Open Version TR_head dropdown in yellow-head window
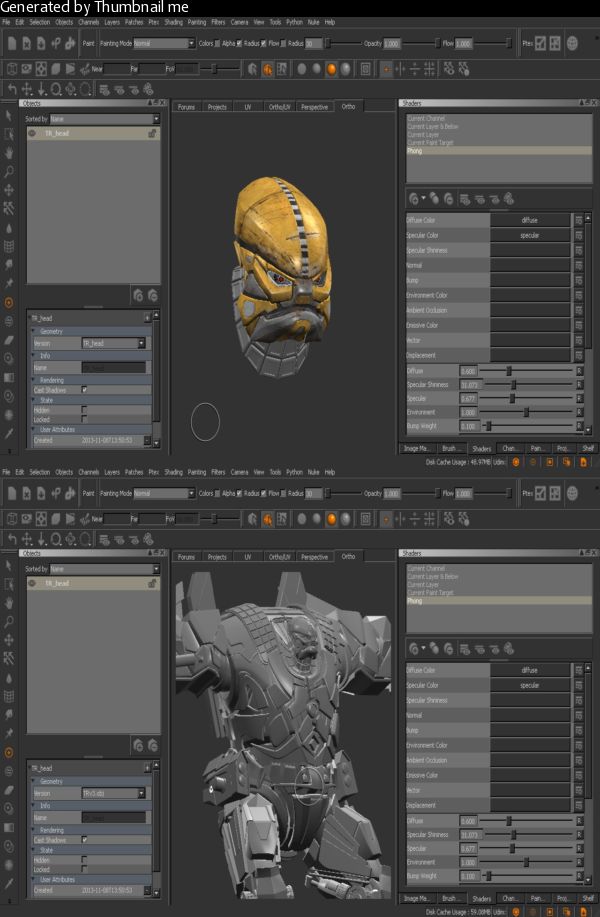 click(113, 343)
